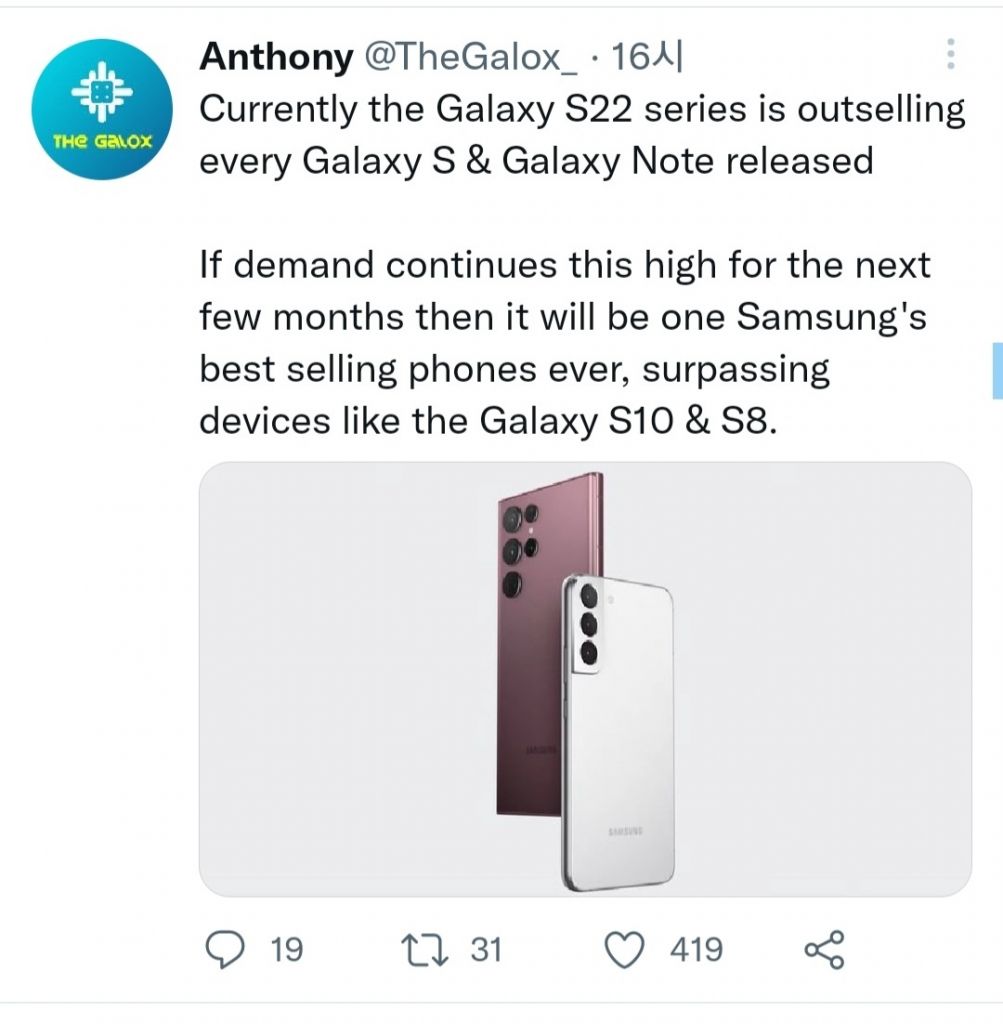Screen dimensions: 1003x1024
Task: Open the three-dot more options menu
Action: 950,56
